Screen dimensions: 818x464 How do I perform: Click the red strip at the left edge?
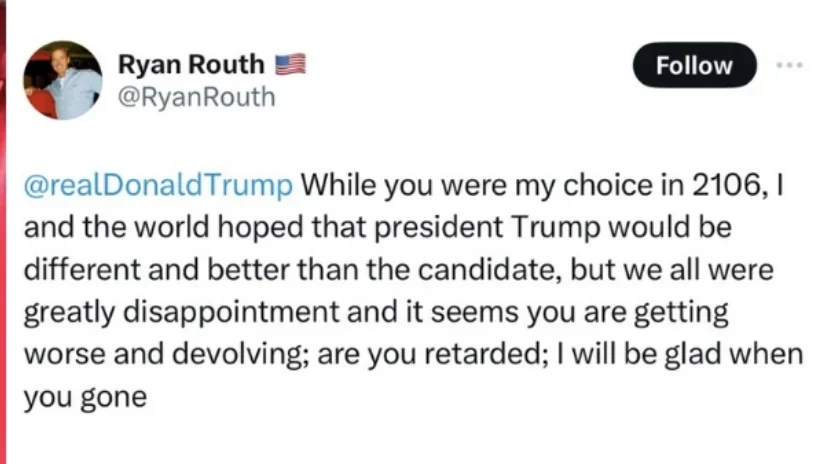(3, 232)
